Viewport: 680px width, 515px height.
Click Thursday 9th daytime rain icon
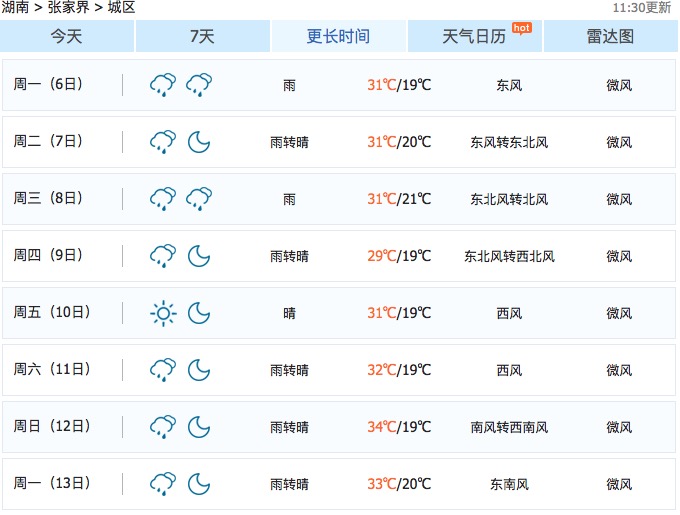(163, 256)
